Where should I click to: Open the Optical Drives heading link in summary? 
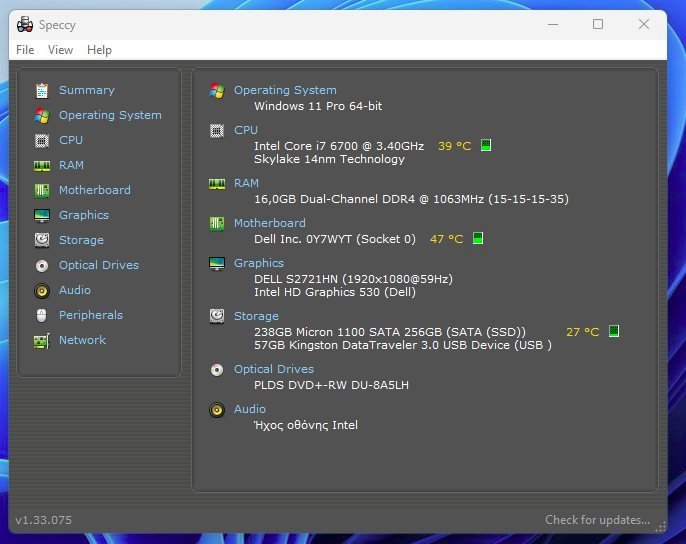[x=274, y=369]
